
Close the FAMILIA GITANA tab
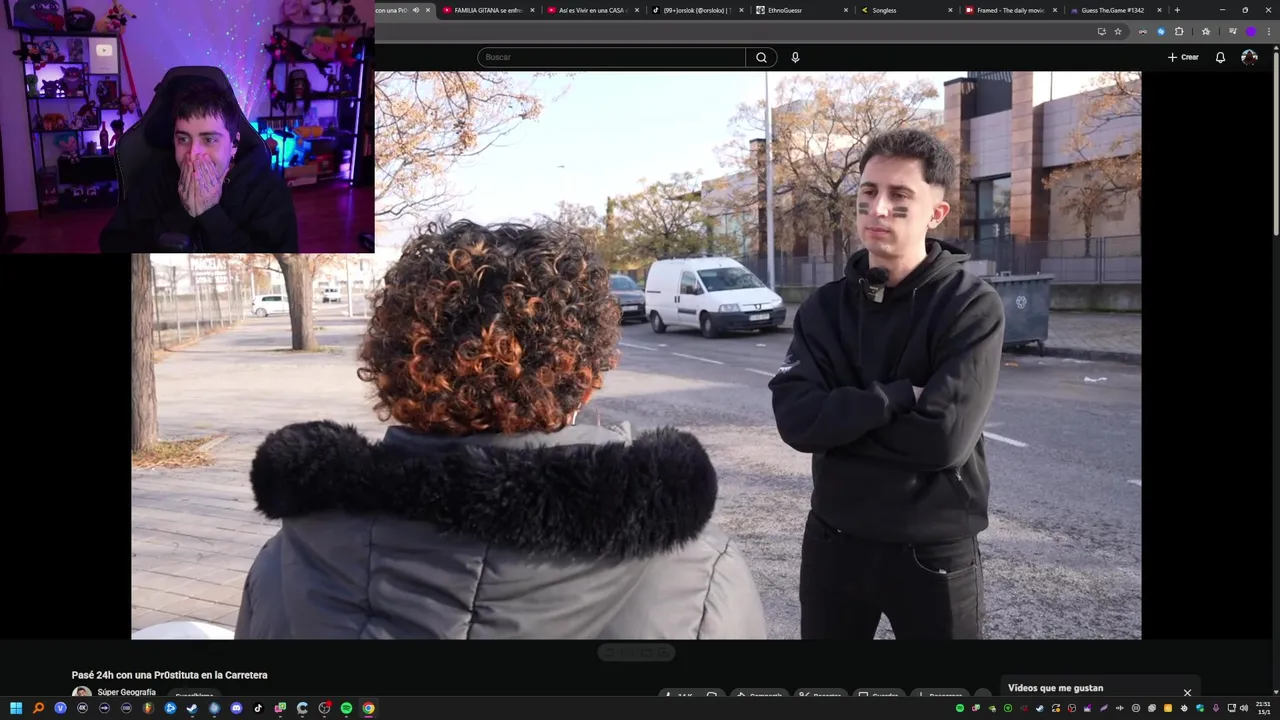click(x=532, y=10)
